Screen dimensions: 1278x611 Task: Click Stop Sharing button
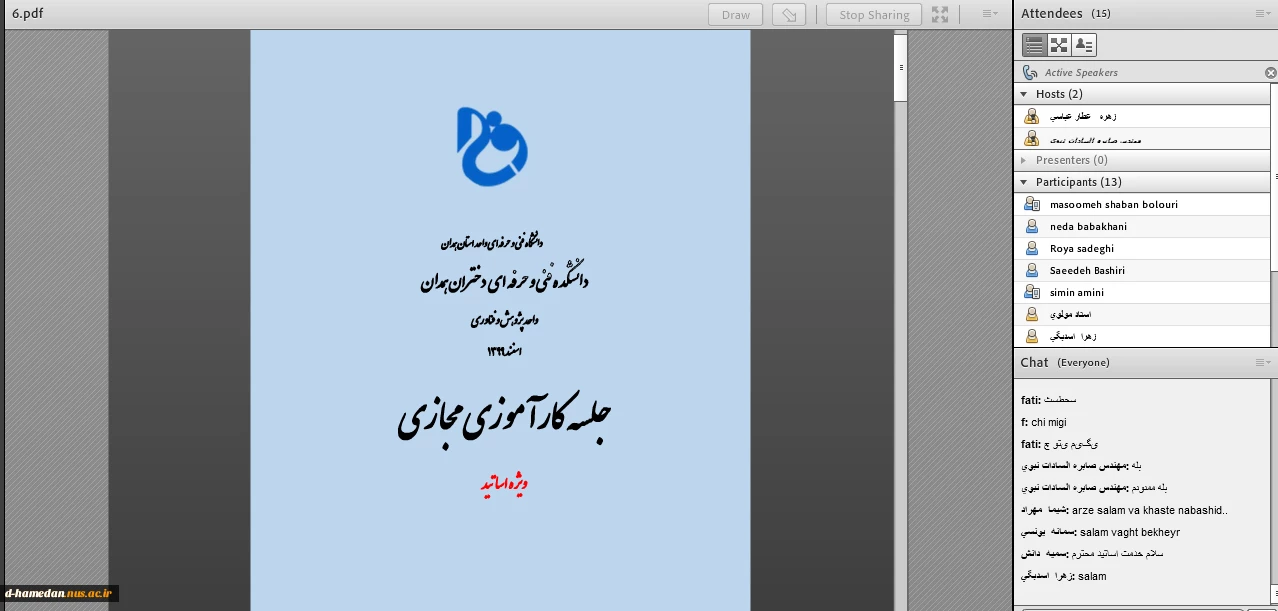tap(874, 14)
